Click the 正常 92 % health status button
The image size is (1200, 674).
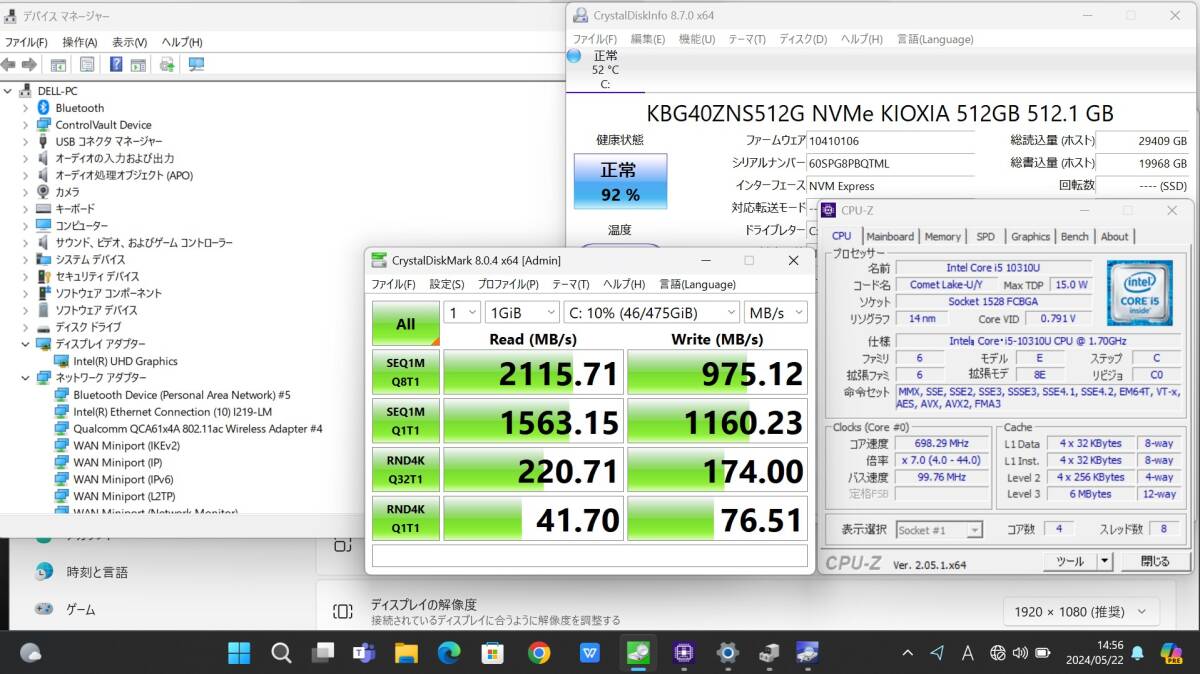click(x=620, y=182)
